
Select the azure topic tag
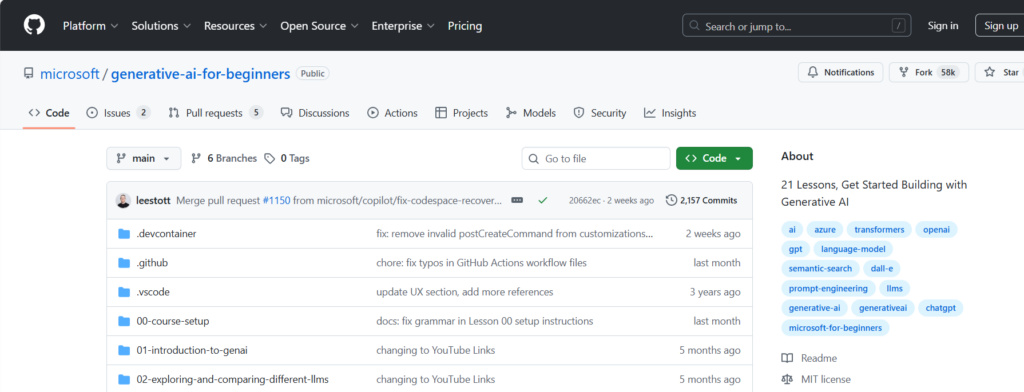tap(825, 230)
